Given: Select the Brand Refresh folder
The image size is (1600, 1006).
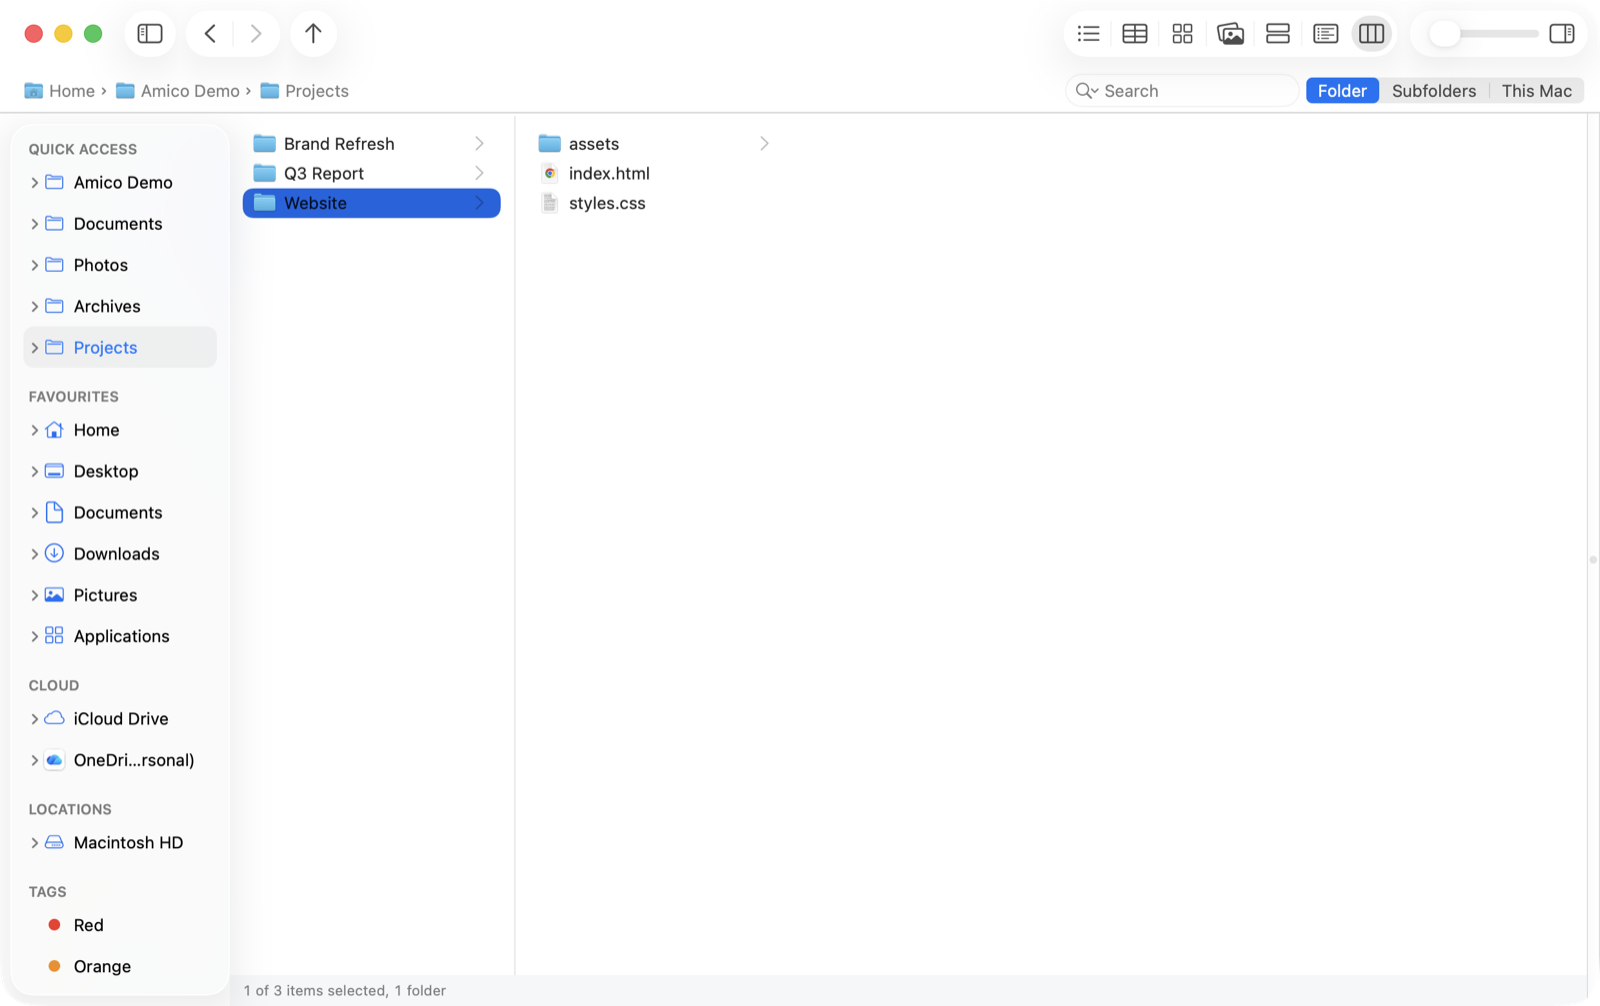Looking at the screenshot, I should 371,144.
